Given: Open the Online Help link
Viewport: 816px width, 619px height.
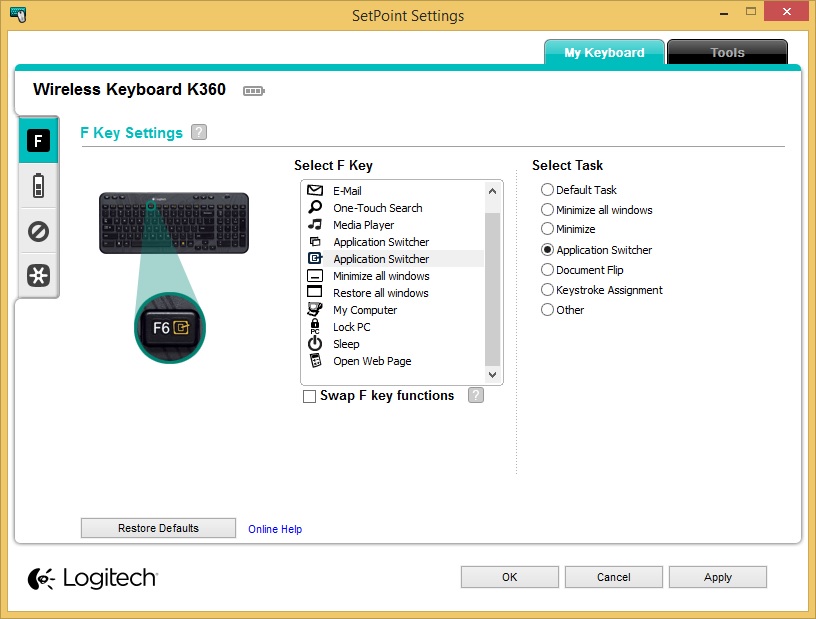Looking at the screenshot, I should (x=275, y=529).
